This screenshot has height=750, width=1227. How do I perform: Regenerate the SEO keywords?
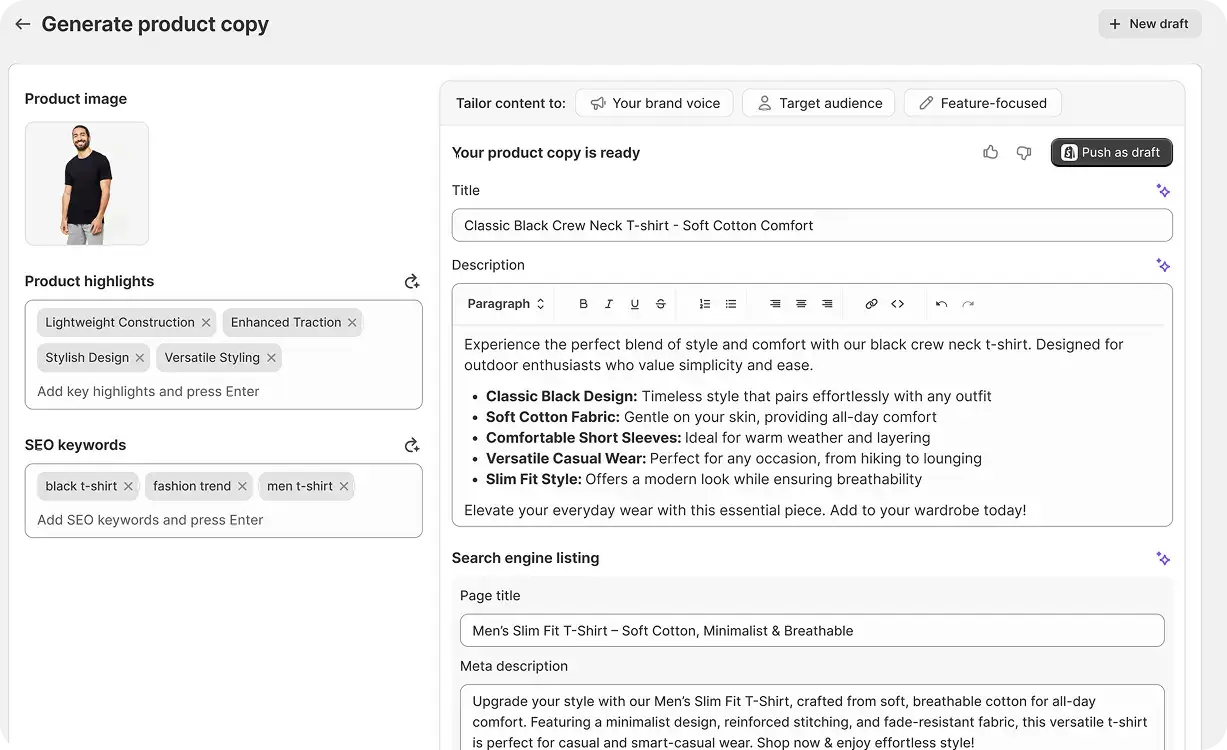tap(411, 445)
